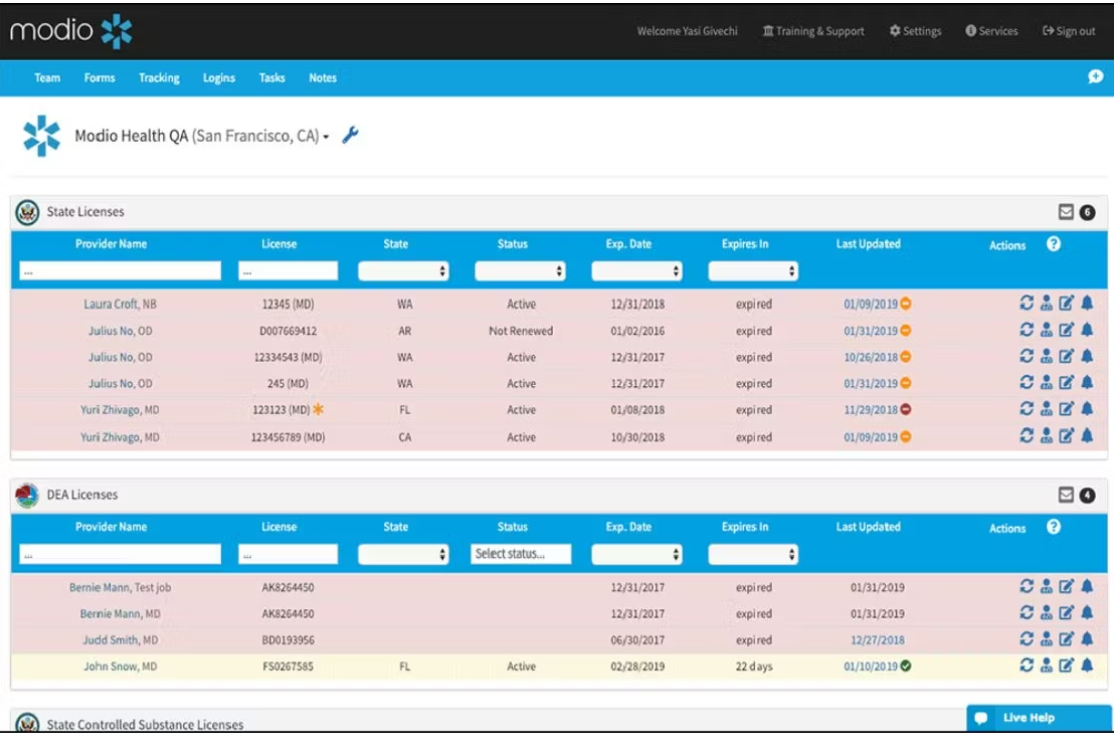Edit the Bernie Mann, MD DEA license
This screenshot has height=735, width=1114.
(x=1066, y=613)
